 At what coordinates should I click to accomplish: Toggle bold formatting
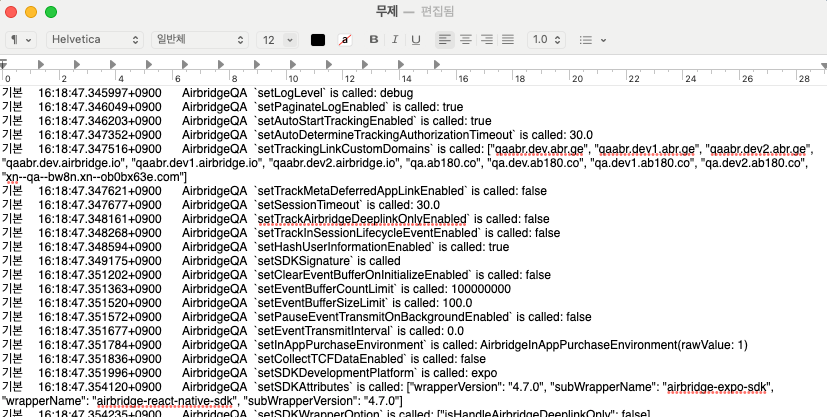tap(374, 40)
